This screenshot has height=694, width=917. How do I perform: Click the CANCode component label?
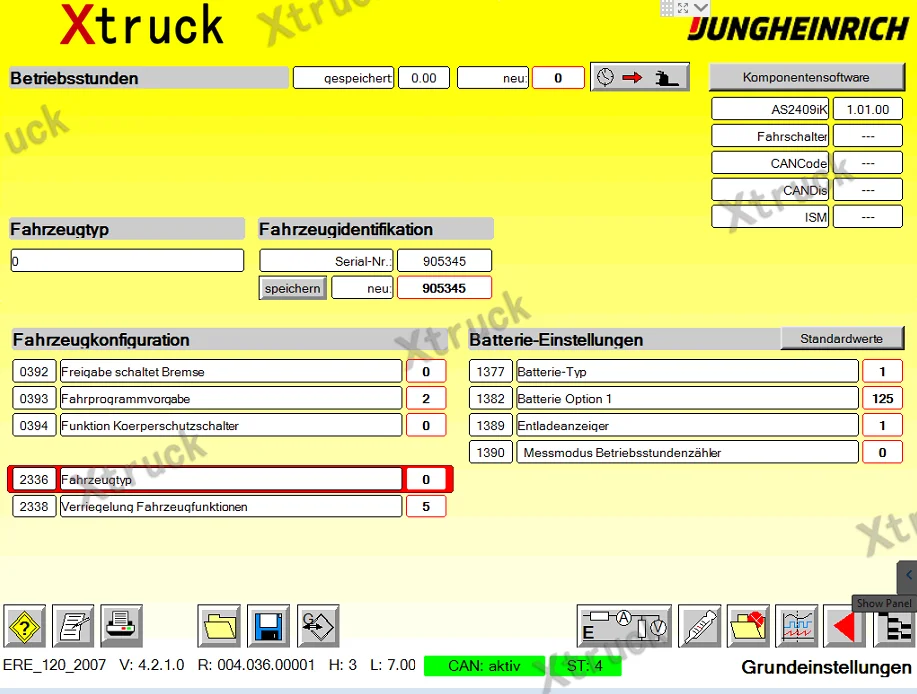[770, 163]
